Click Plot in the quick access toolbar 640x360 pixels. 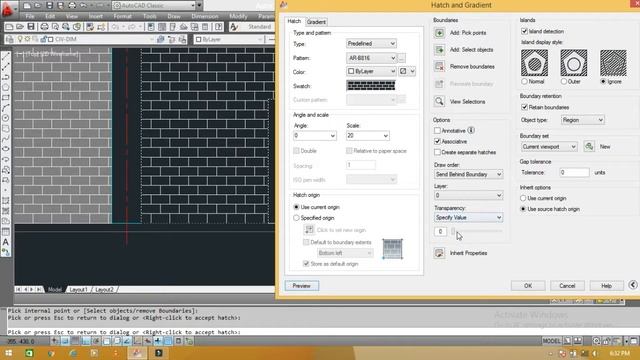72,5
